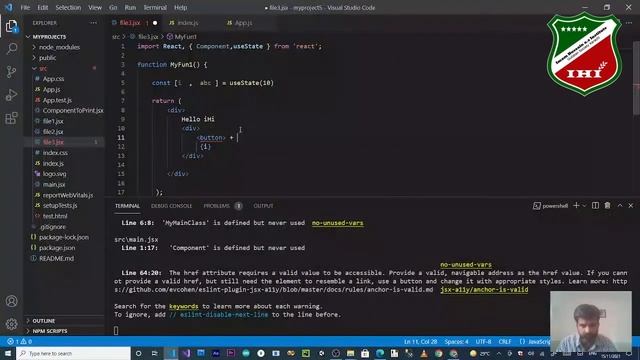Open Windows Start menu
Screen dimensions: 640x360
pos(8,353)
